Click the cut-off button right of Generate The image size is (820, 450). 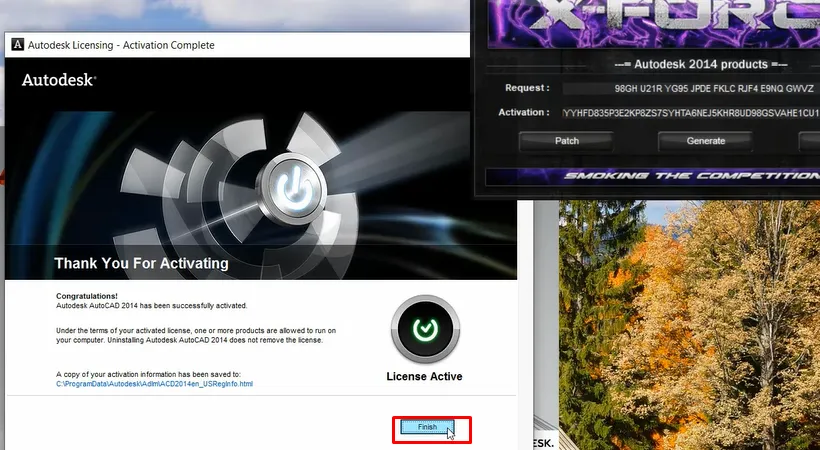810,141
